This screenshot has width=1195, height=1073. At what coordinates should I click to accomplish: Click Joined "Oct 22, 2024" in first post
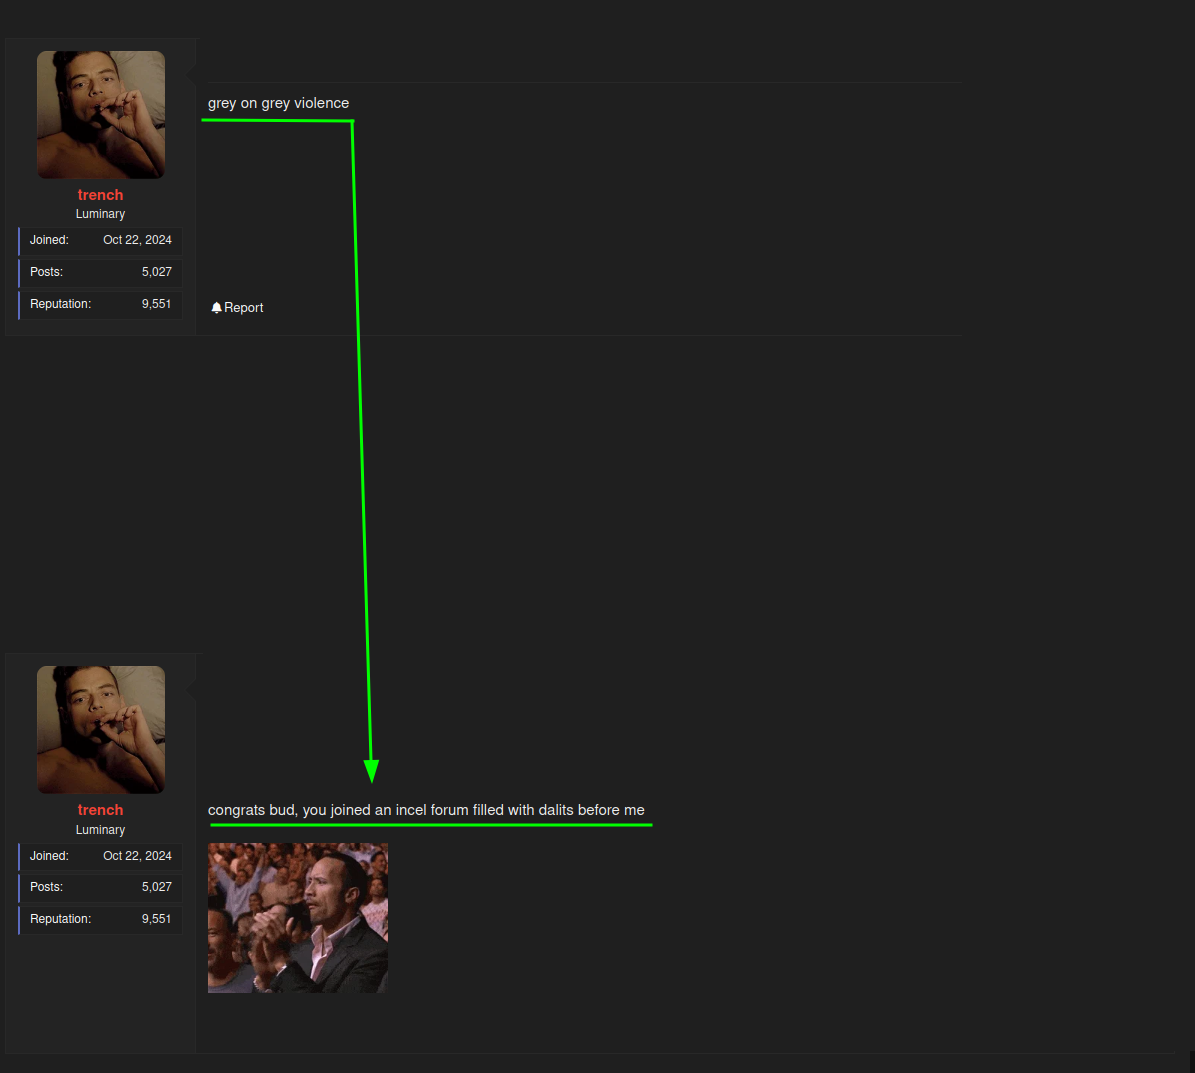[x=137, y=240]
